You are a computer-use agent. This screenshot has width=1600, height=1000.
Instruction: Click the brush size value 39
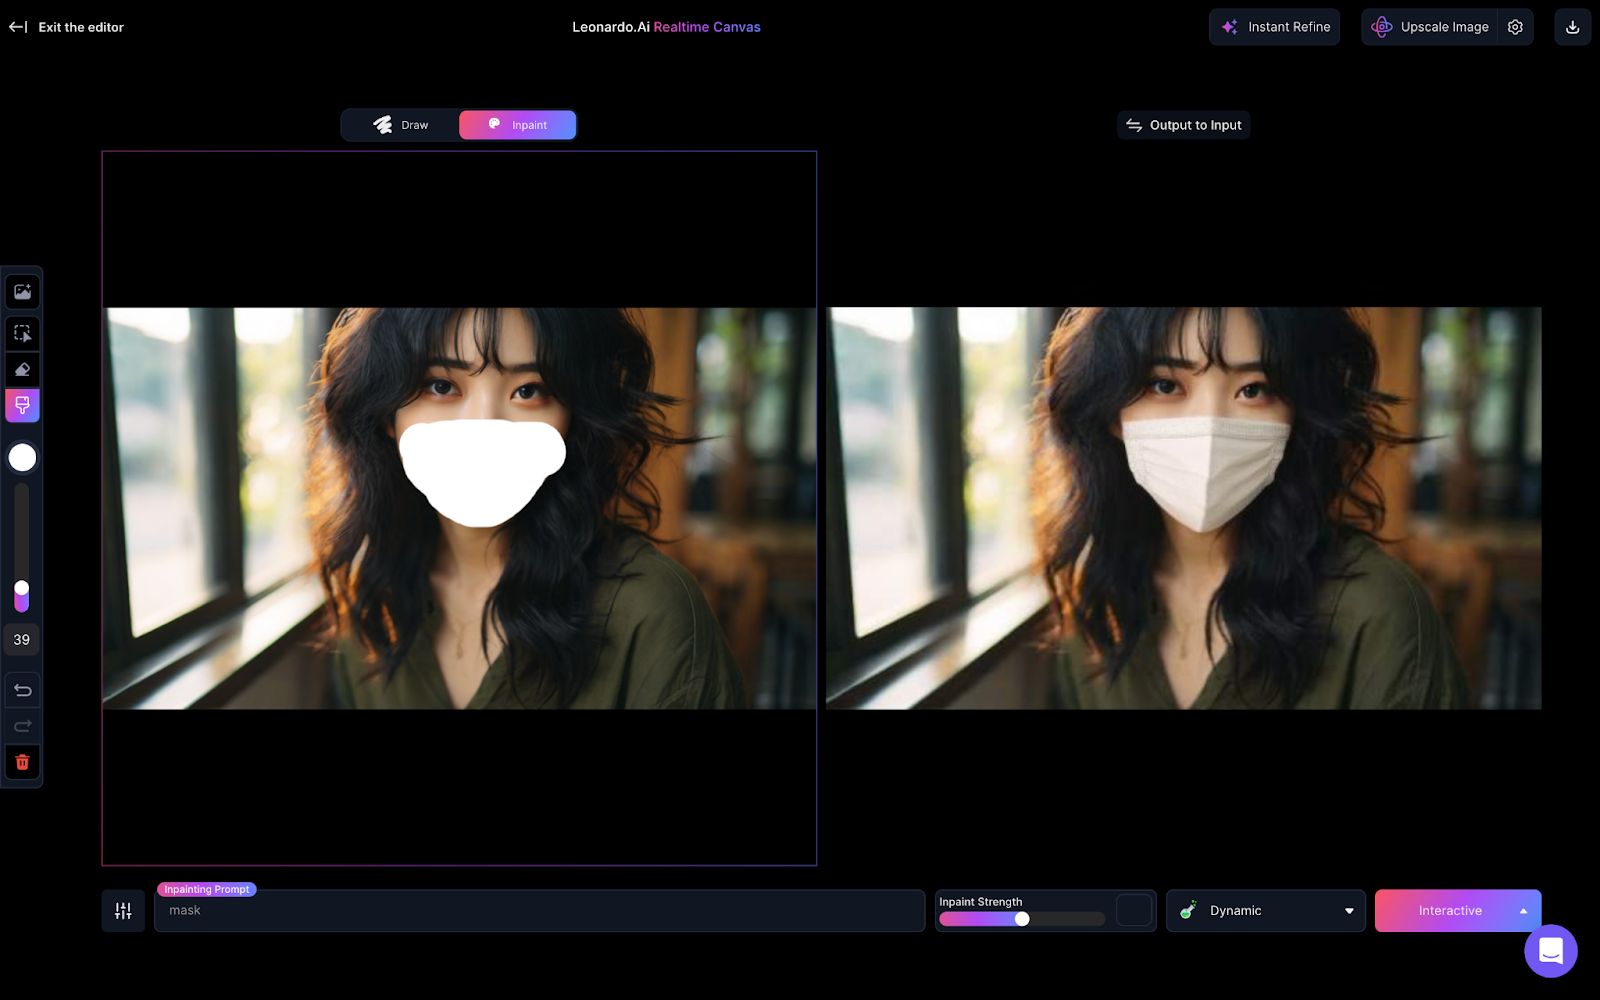[22, 640]
